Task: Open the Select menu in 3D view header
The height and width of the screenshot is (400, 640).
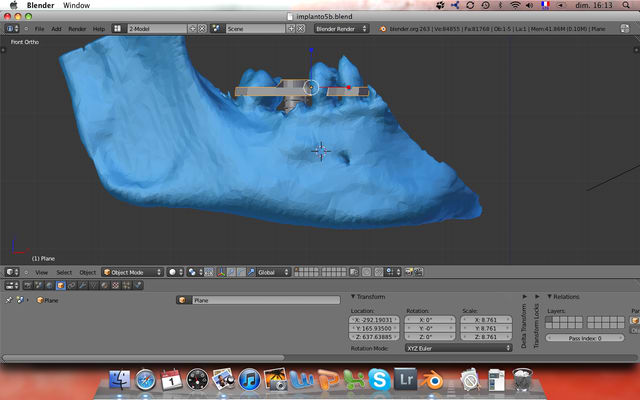Action: point(64,272)
